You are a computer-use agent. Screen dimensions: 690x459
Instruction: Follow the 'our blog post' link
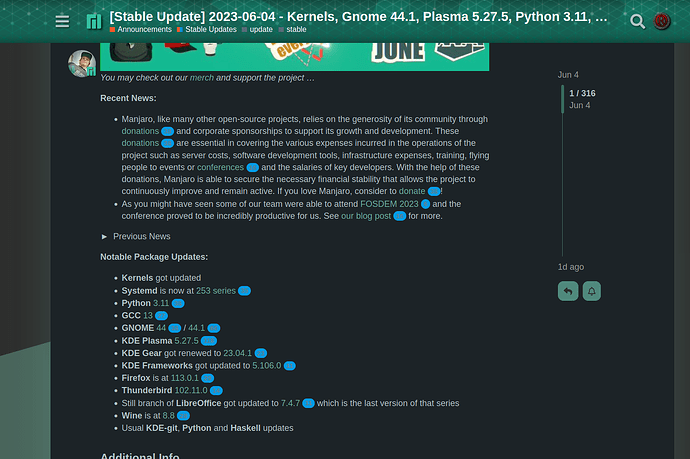point(365,216)
